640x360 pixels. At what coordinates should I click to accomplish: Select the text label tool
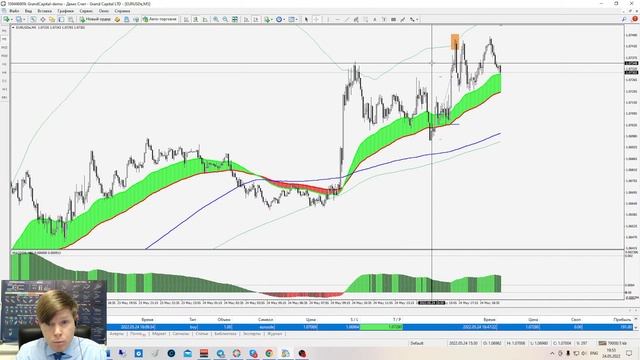[x=384, y=19]
